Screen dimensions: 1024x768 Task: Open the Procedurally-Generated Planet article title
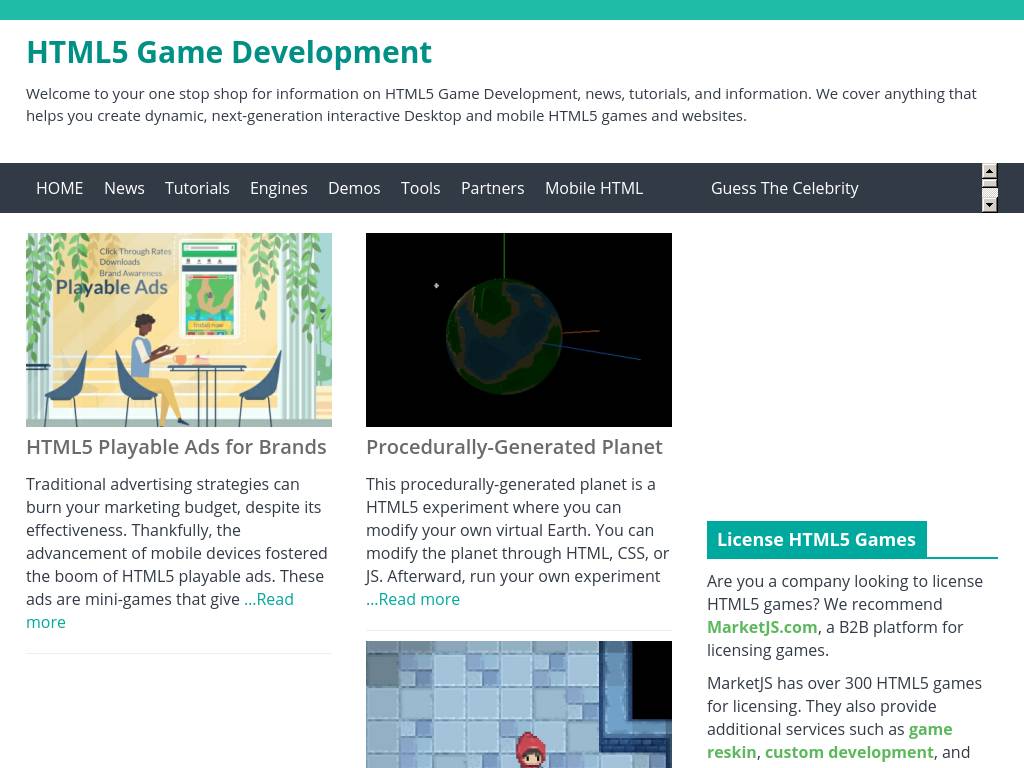pos(514,447)
